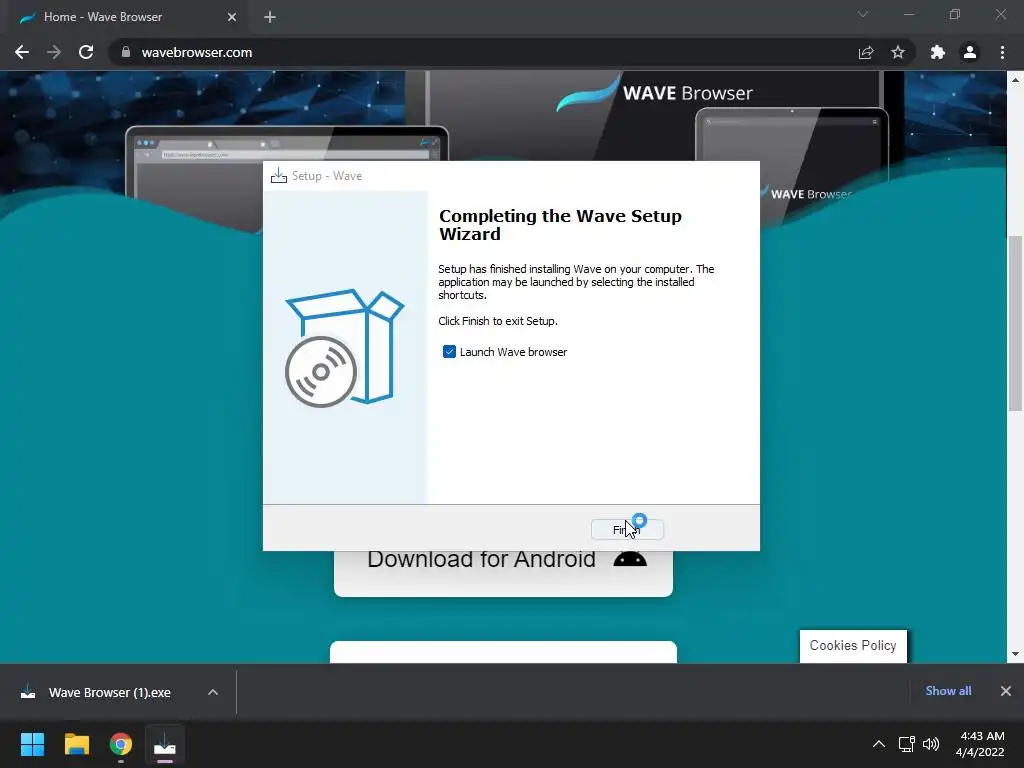Bookmark this page with the star icon
The image size is (1024, 768).
tap(898, 52)
